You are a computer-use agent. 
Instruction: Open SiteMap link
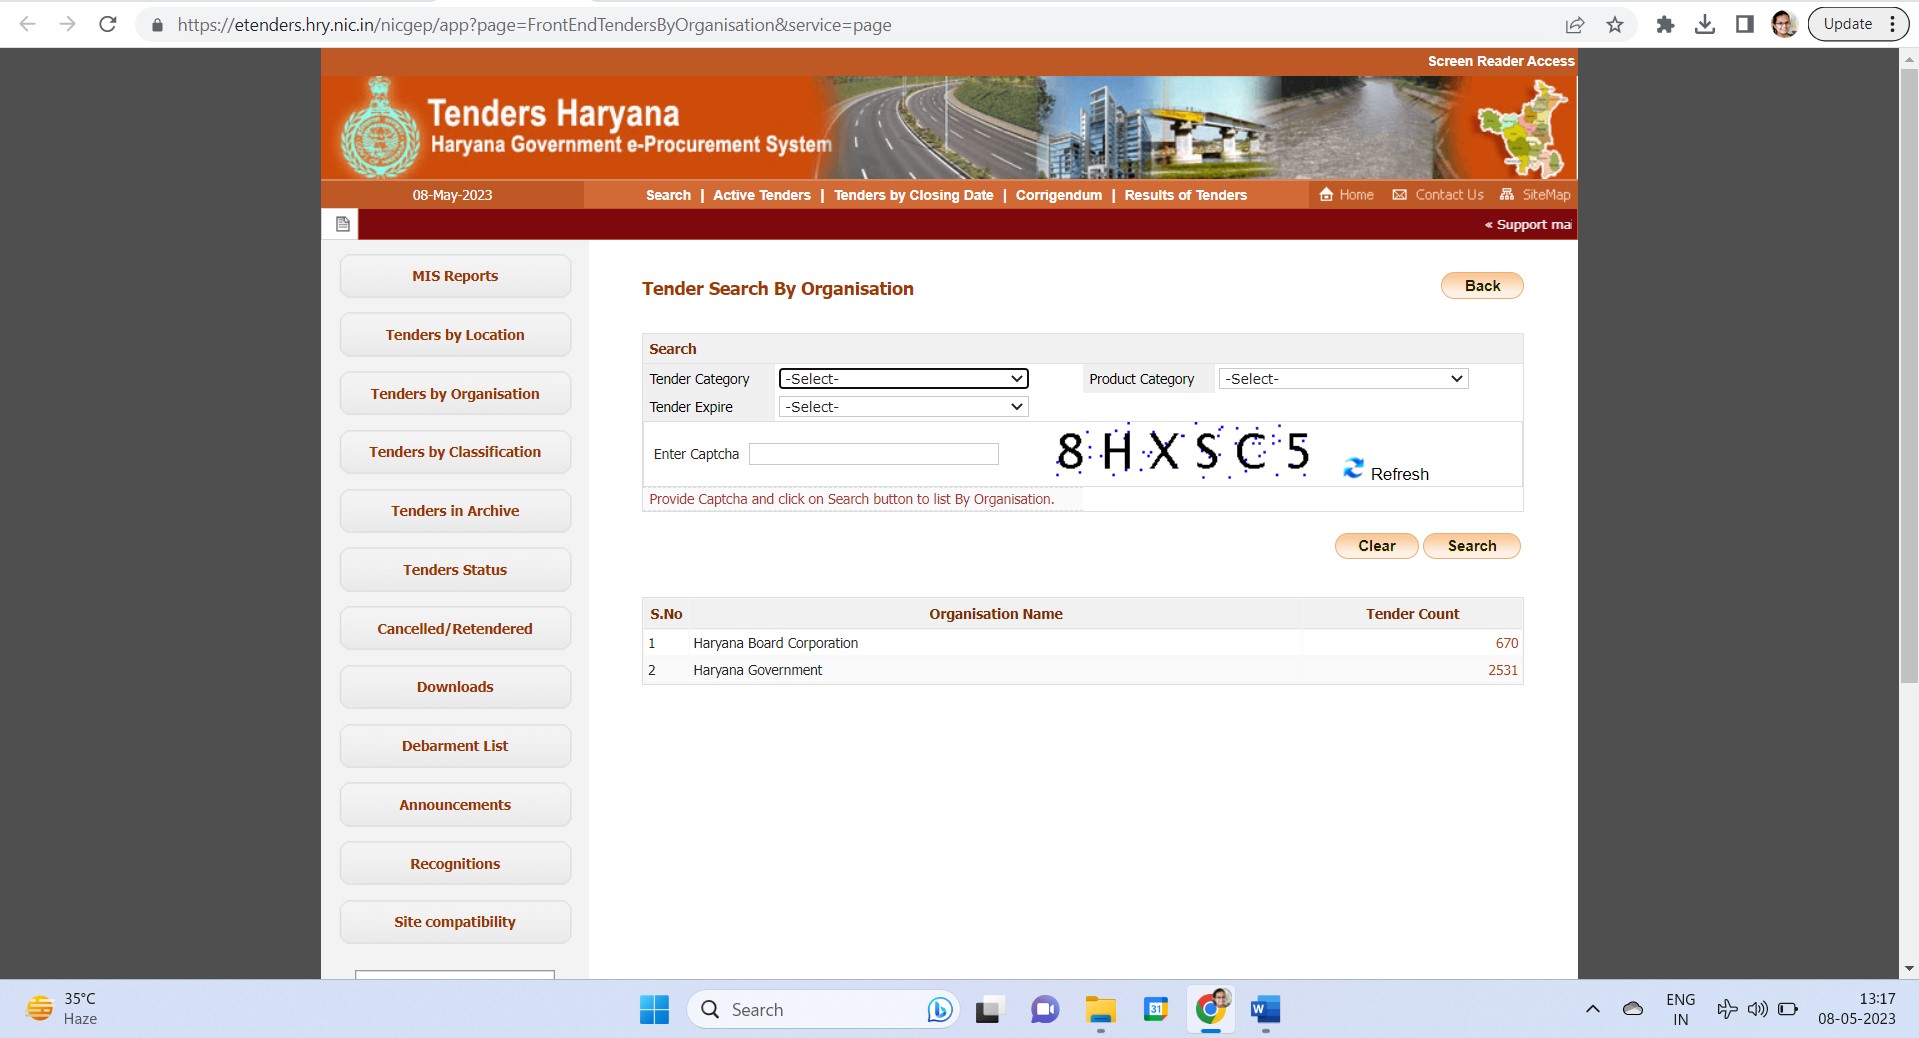coord(1535,195)
